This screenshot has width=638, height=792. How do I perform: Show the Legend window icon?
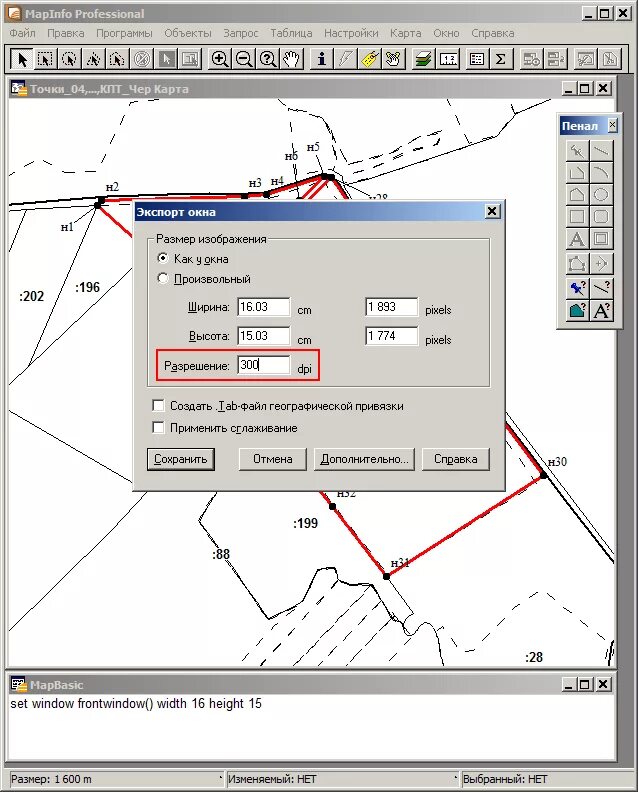pyautogui.click(x=476, y=59)
